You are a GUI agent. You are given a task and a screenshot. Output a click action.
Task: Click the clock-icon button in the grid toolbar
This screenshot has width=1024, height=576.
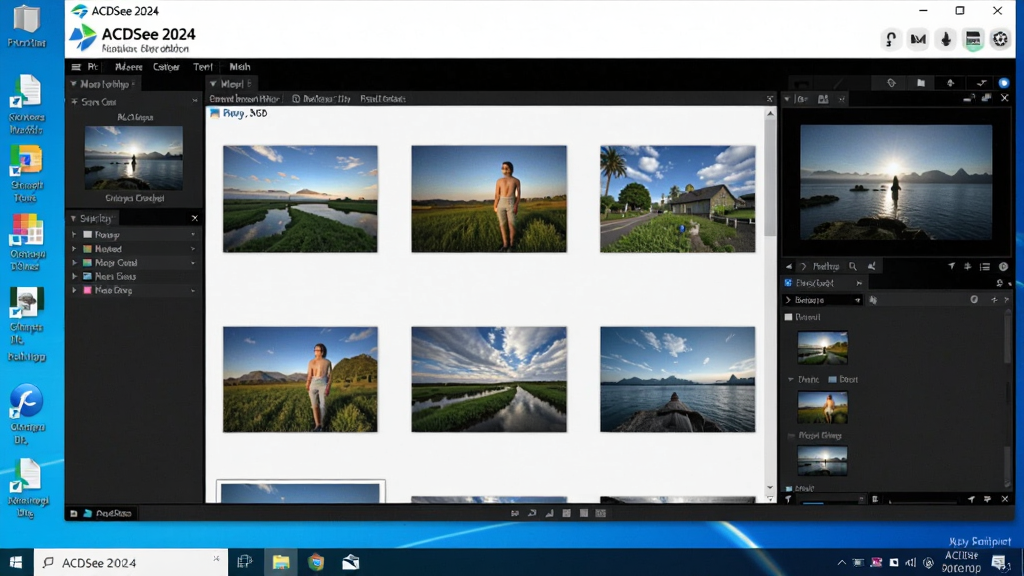[x=321, y=99]
